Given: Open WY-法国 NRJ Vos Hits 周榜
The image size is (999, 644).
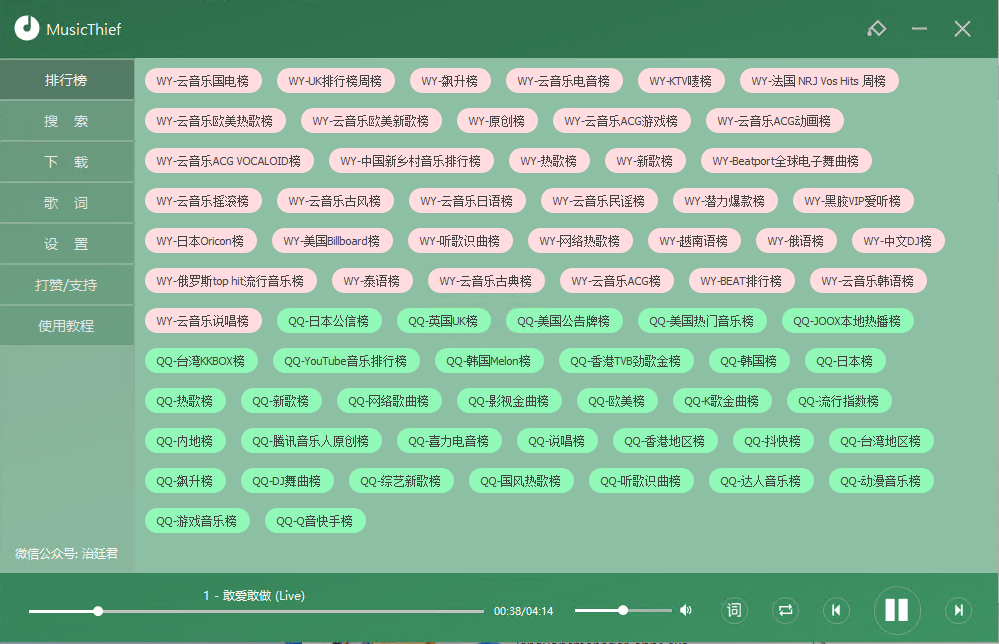Looking at the screenshot, I should pos(819,81).
